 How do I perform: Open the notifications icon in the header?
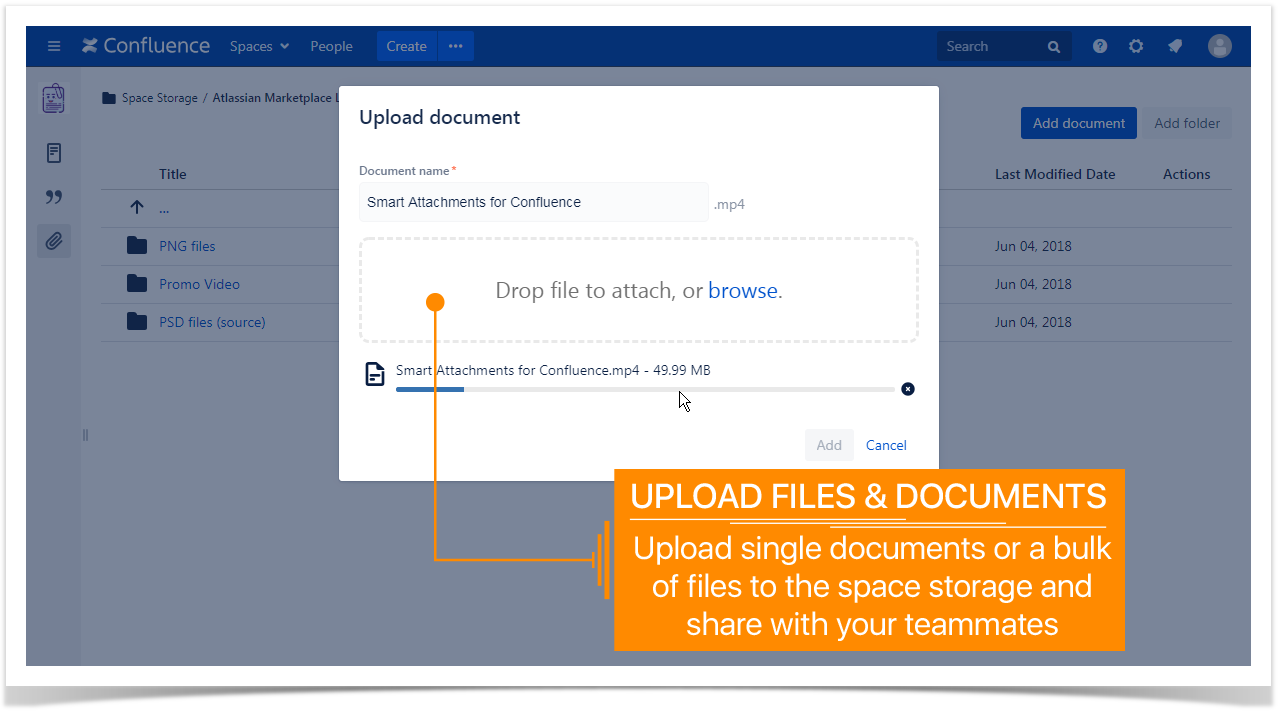pyautogui.click(x=1175, y=46)
